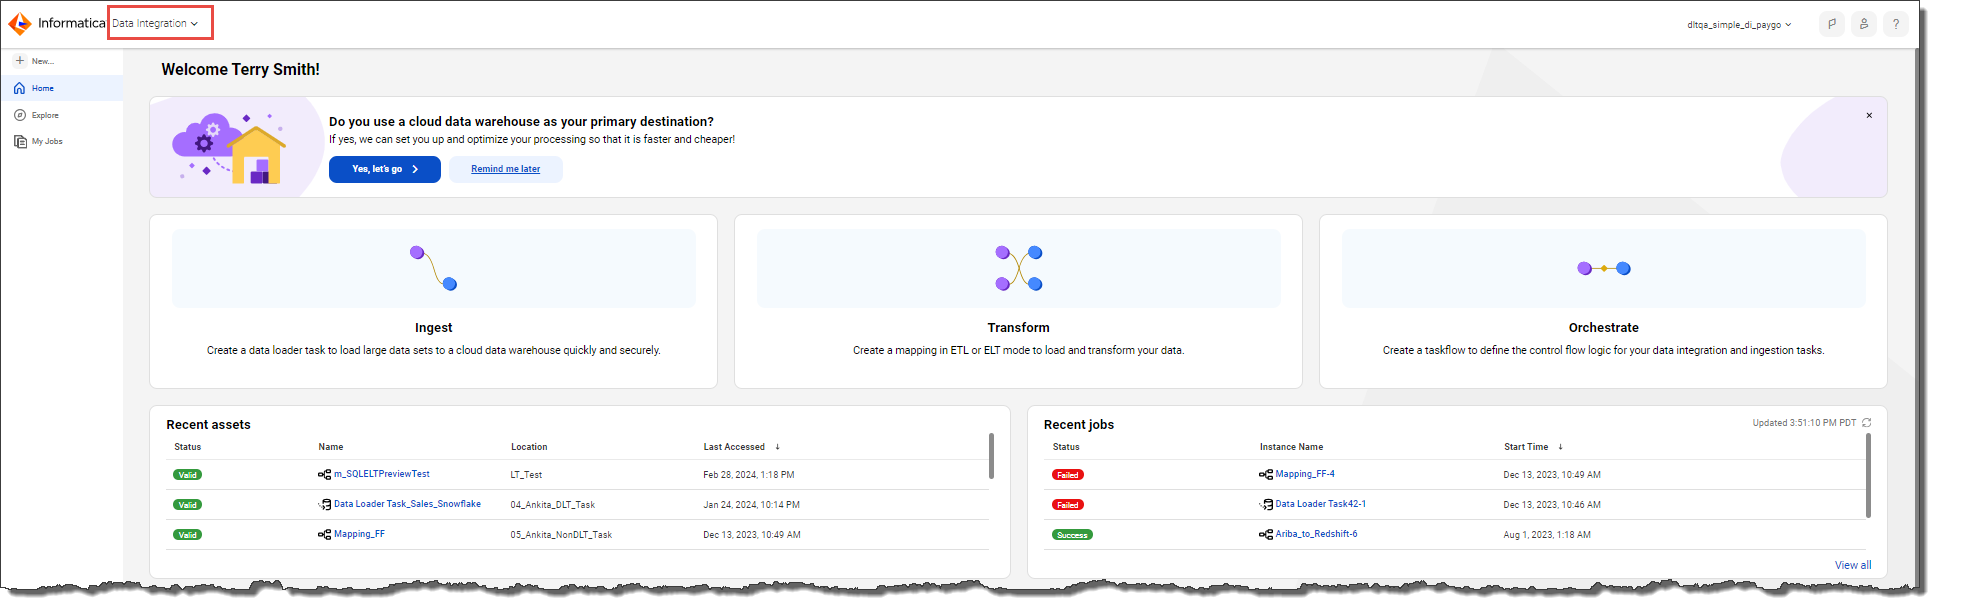Sort Recent jobs by Start Time arrow
This screenshot has width=1981, height=605.
coord(1560,447)
